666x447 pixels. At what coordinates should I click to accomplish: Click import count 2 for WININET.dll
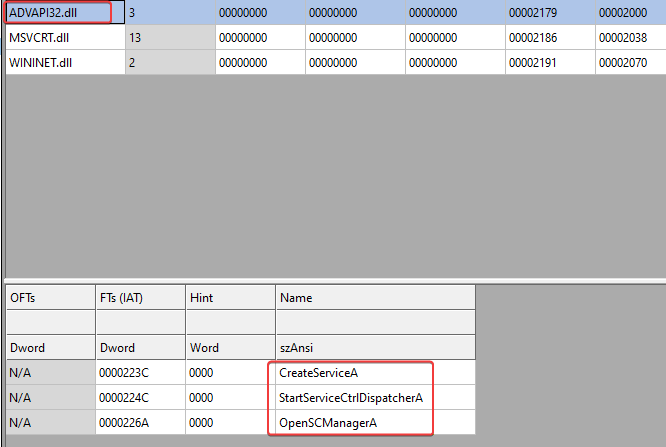(x=170, y=62)
